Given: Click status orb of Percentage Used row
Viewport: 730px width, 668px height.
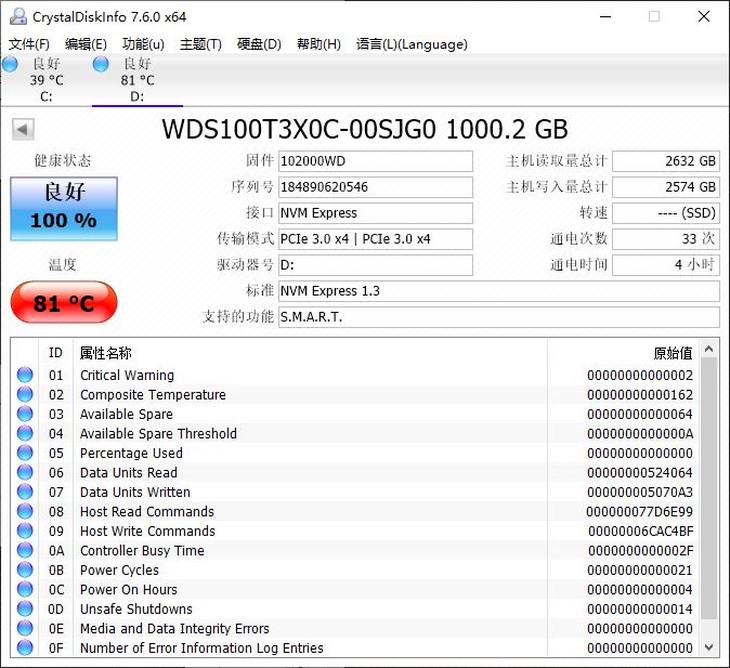Looking at the screenshot, I should click(25, 453).
